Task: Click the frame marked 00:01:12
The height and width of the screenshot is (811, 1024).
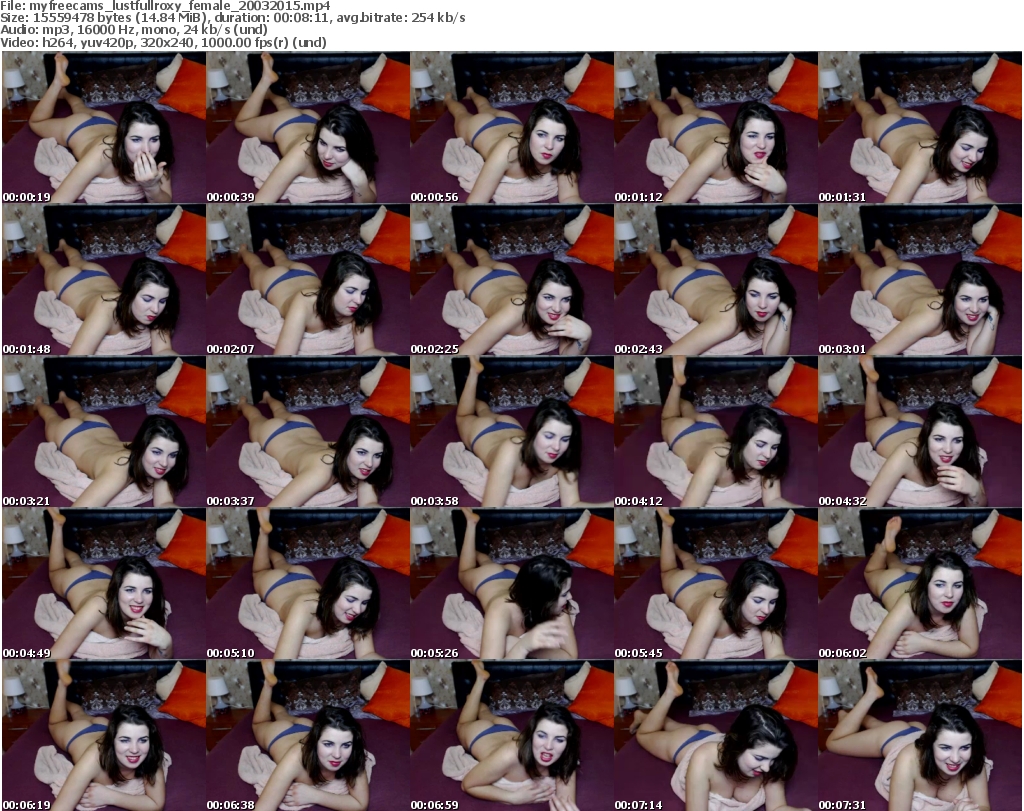Action: pyautogui.click(x=716, y=127)
